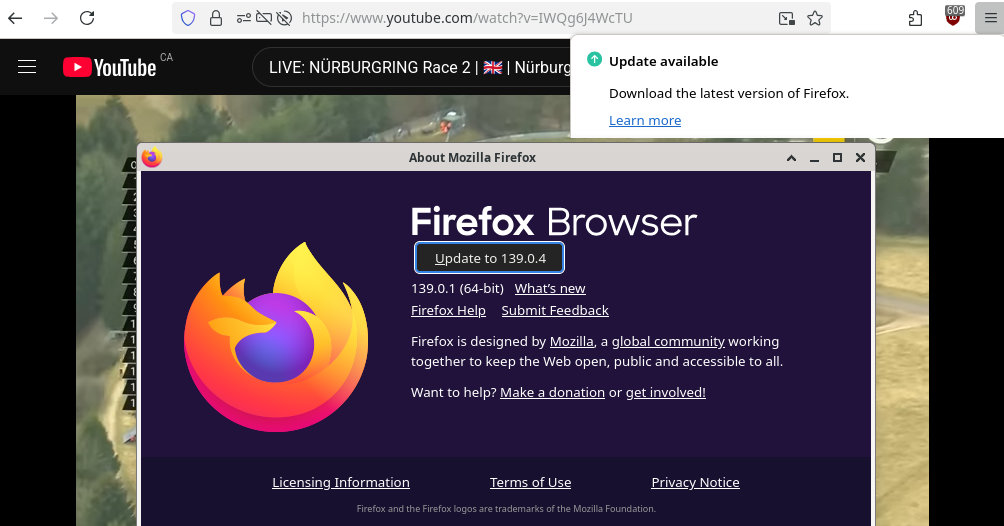This screenshot has width=1004, height=526.
Task: Click the large Firefox logo in the dialog
Action: tap(276, 336)
